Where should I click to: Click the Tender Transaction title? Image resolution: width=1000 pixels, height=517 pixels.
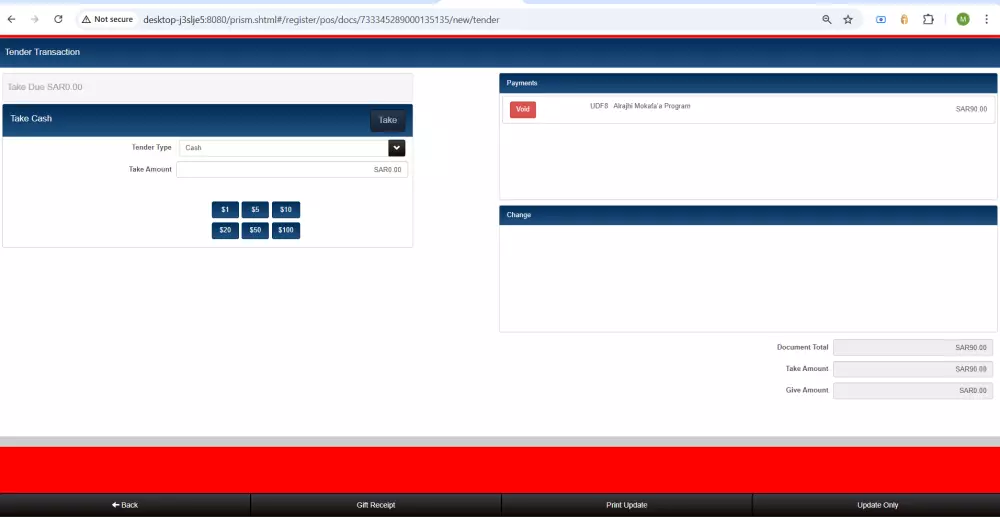[x=43, y=52]
